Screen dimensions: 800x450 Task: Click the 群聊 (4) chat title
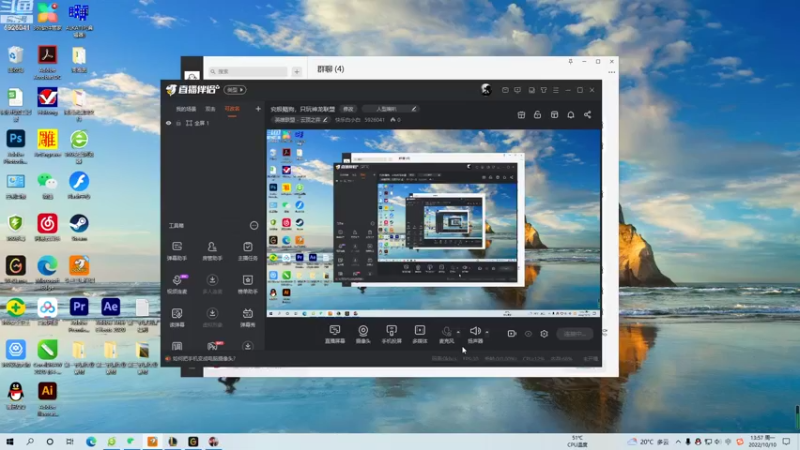coord(331,69)
